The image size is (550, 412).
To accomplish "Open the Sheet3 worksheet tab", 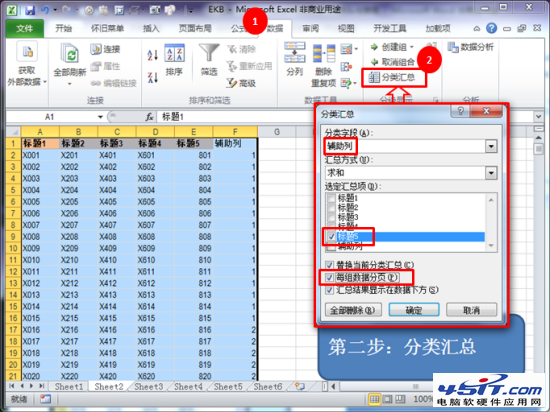I will click(x=149, y=387).
